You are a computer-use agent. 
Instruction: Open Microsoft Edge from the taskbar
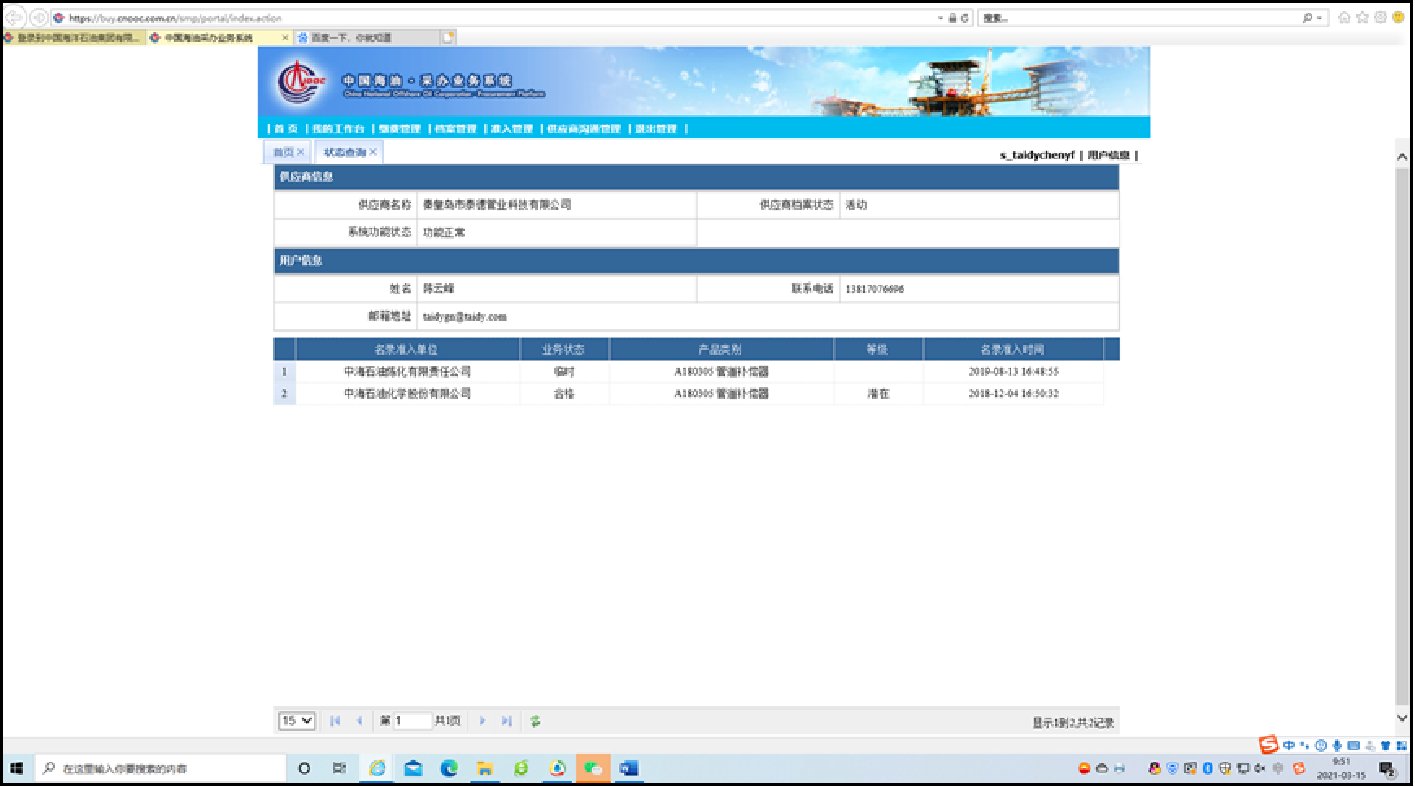[x=449, y=769]
